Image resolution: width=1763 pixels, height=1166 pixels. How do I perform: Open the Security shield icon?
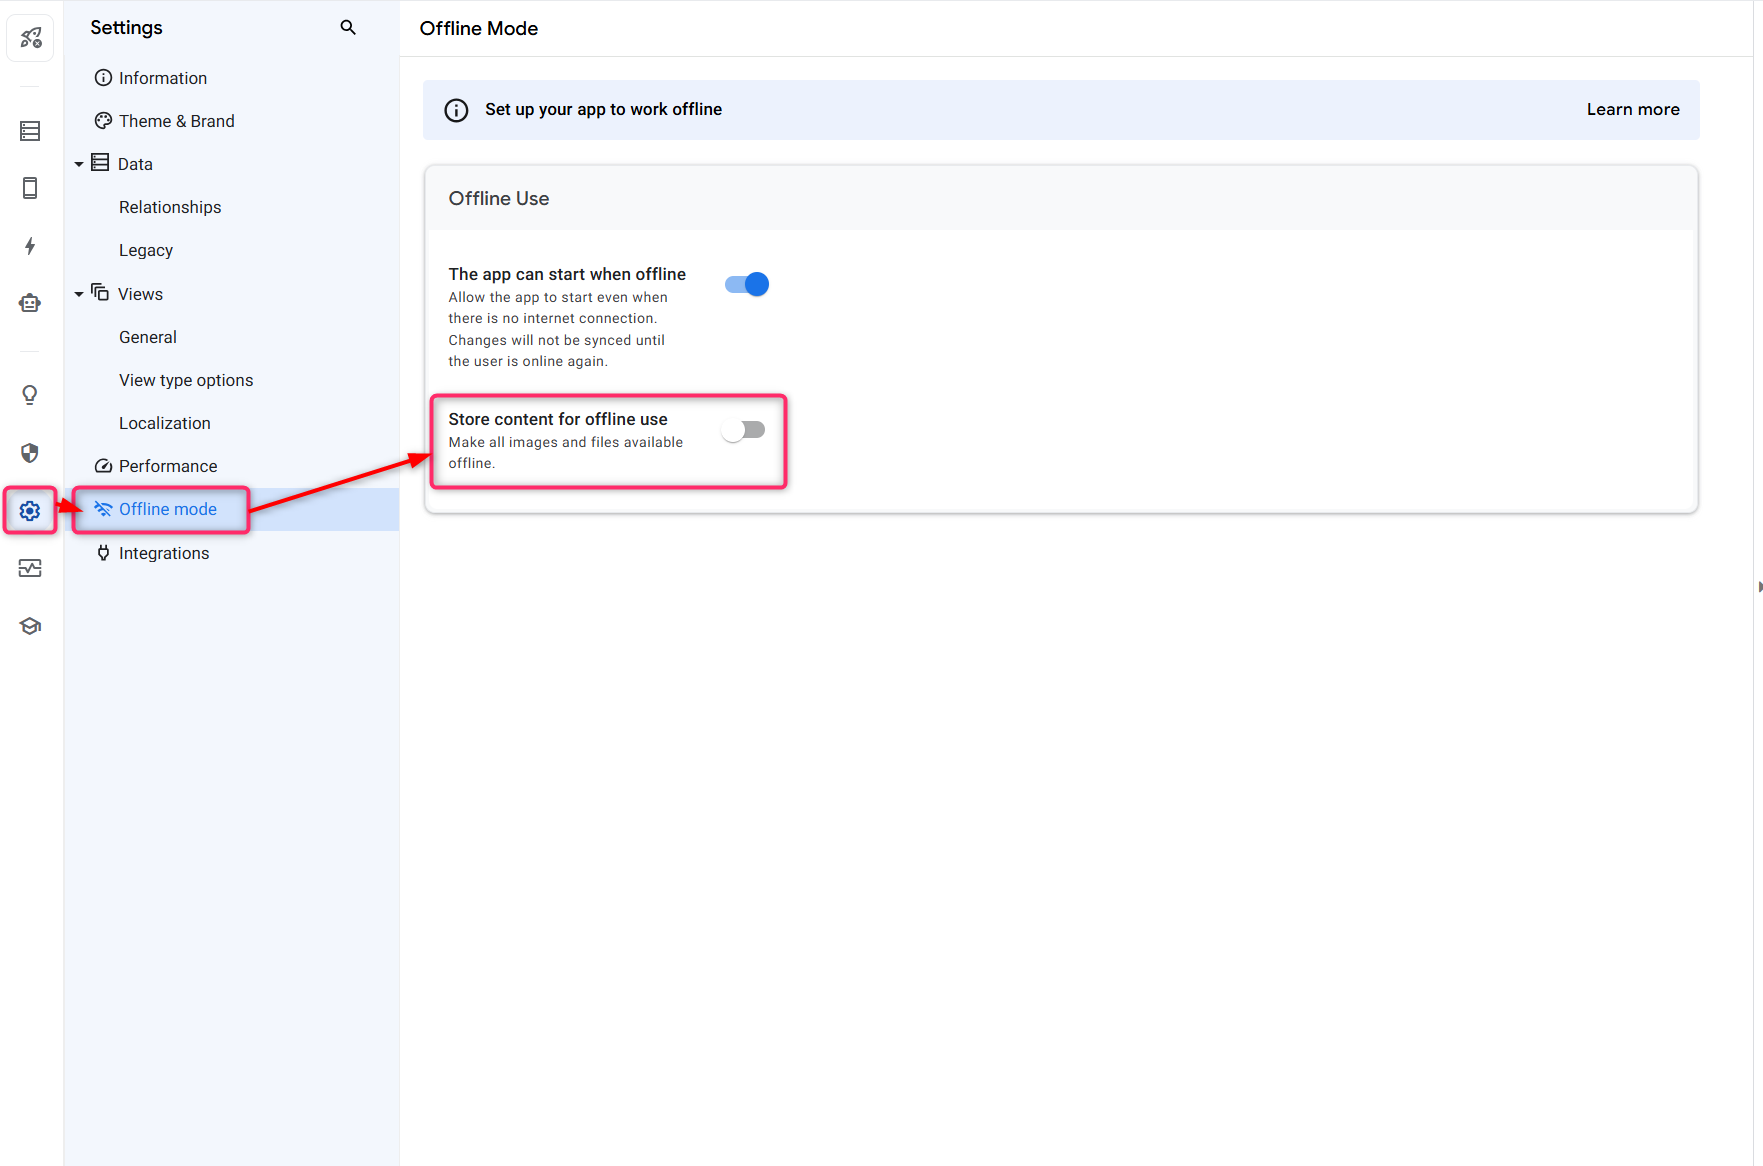(30, 453)
